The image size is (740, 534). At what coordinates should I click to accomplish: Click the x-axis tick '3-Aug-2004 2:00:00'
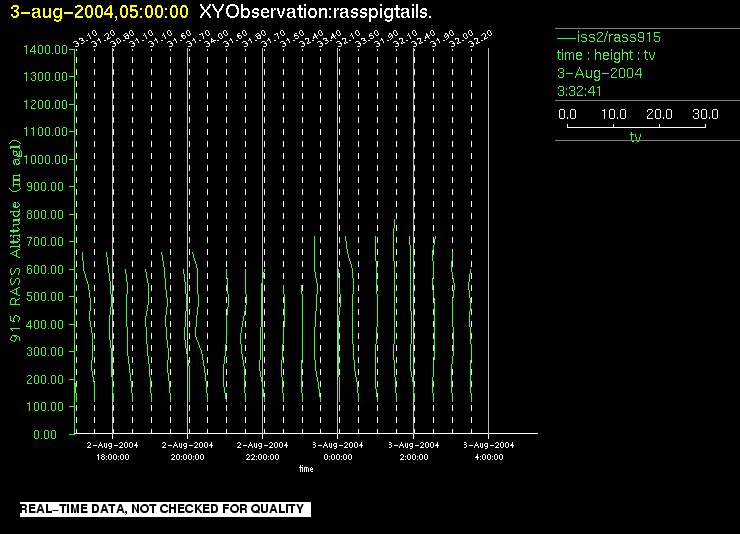tap(413, 451)
